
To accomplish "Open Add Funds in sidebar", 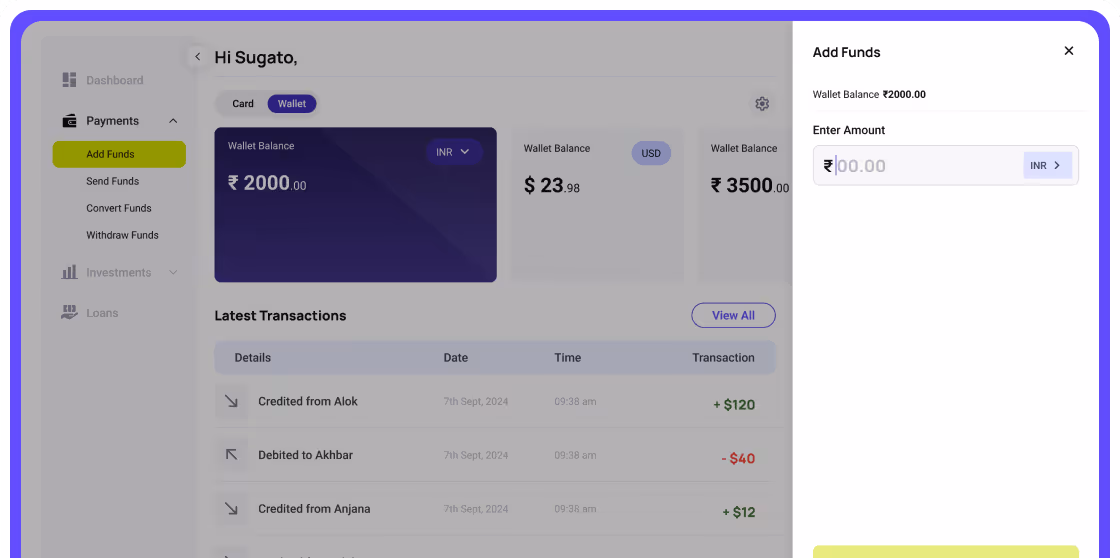I will 119,154.
